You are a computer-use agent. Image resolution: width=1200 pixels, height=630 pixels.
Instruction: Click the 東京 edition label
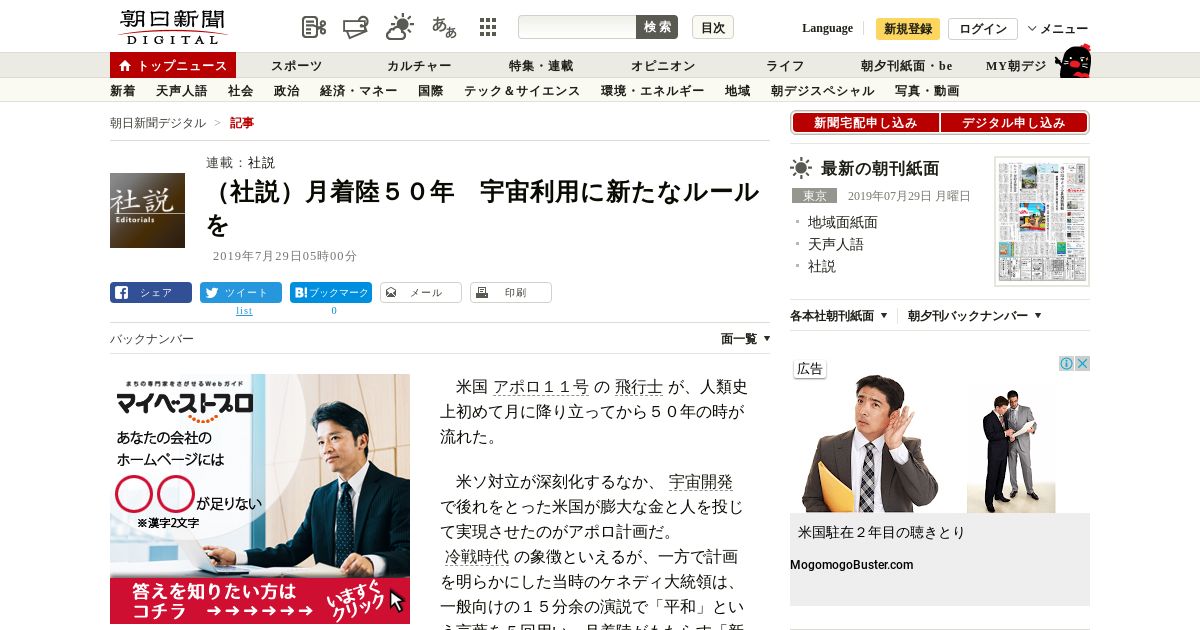point(814,196)
